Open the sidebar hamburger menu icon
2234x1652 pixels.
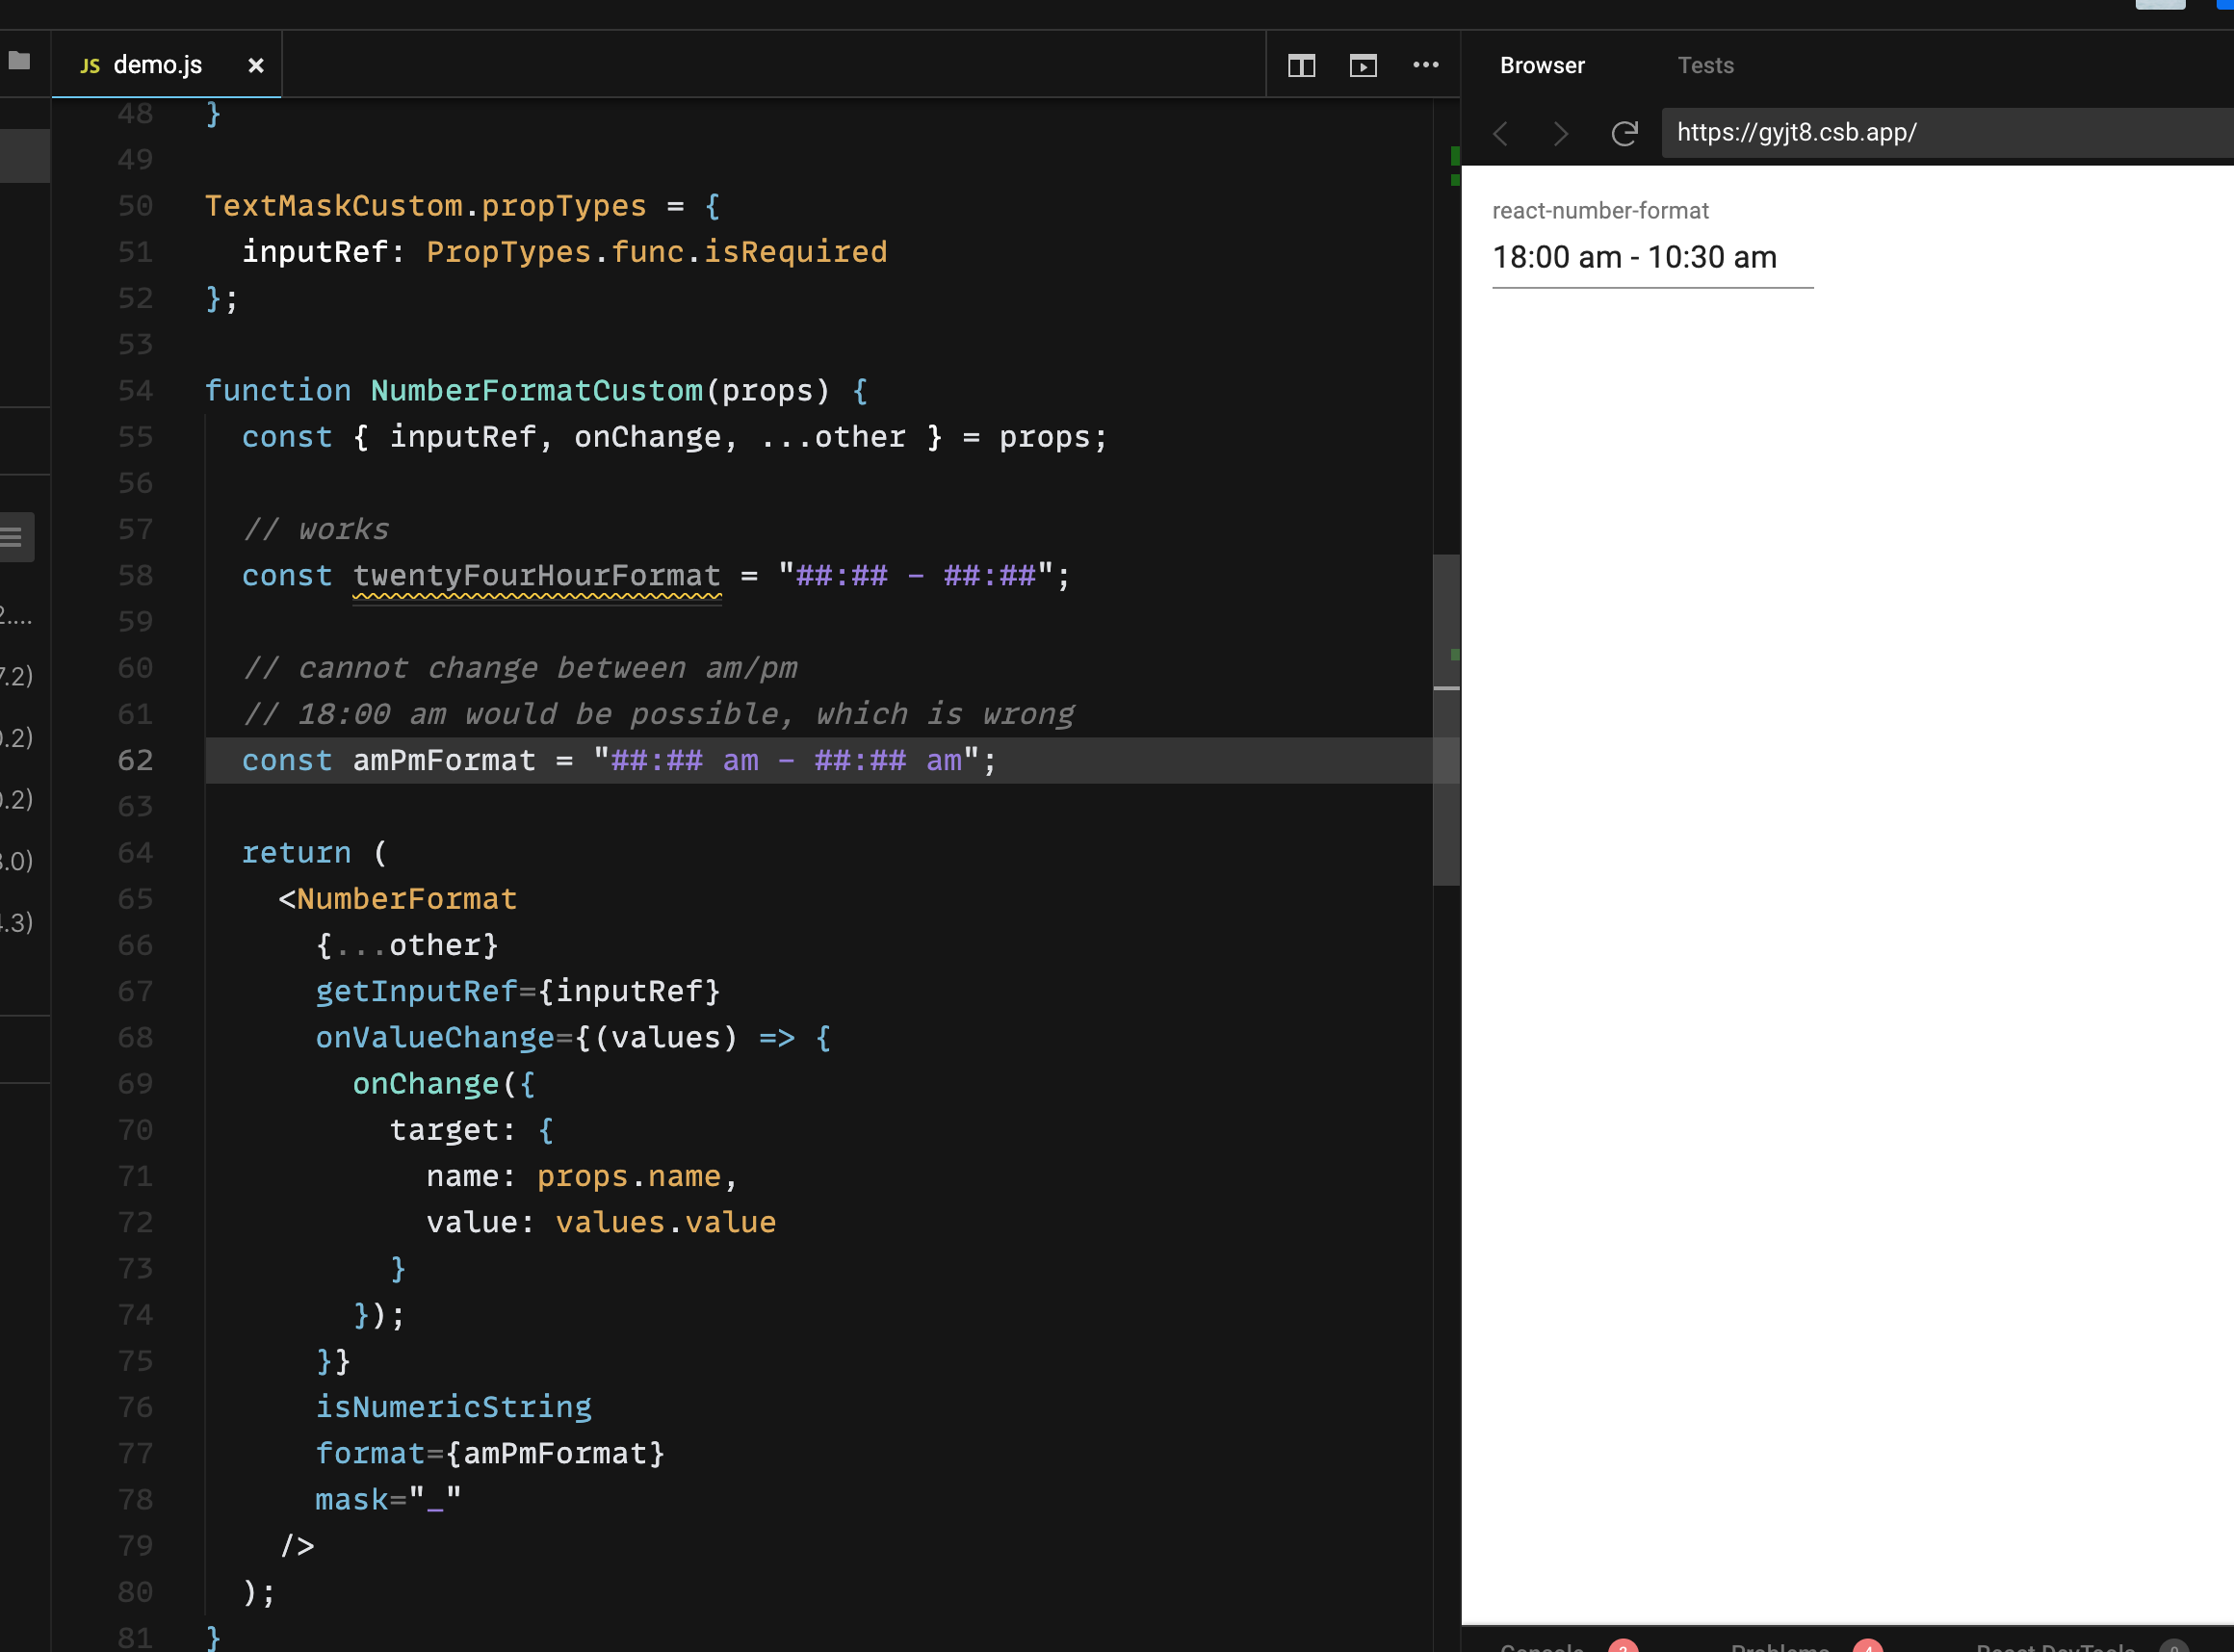(x=12, y=537)
